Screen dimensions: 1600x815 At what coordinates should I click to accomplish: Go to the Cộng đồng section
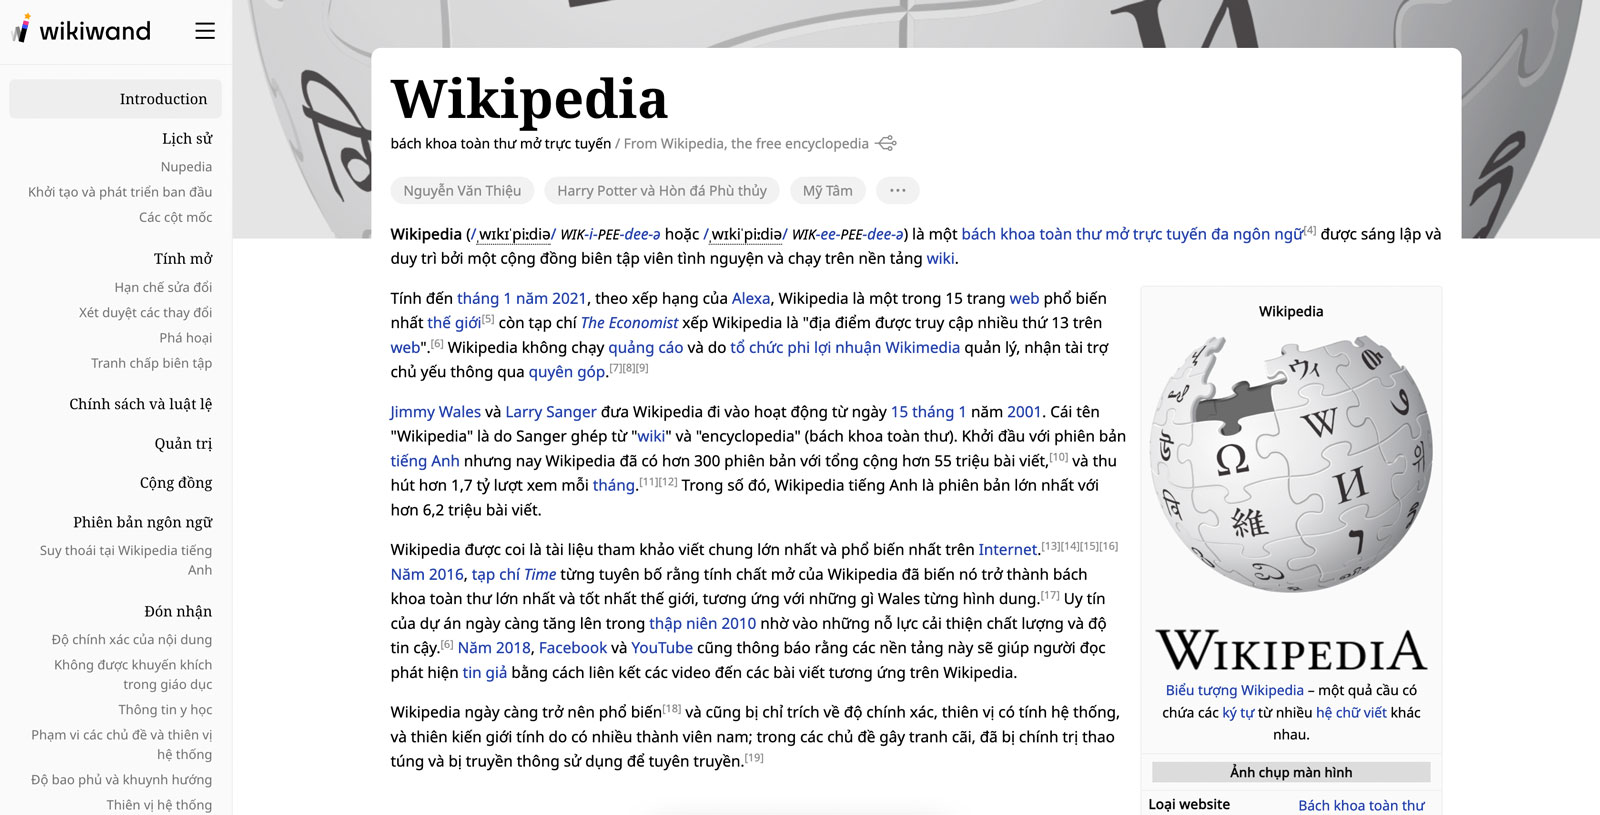pos(176,483)
